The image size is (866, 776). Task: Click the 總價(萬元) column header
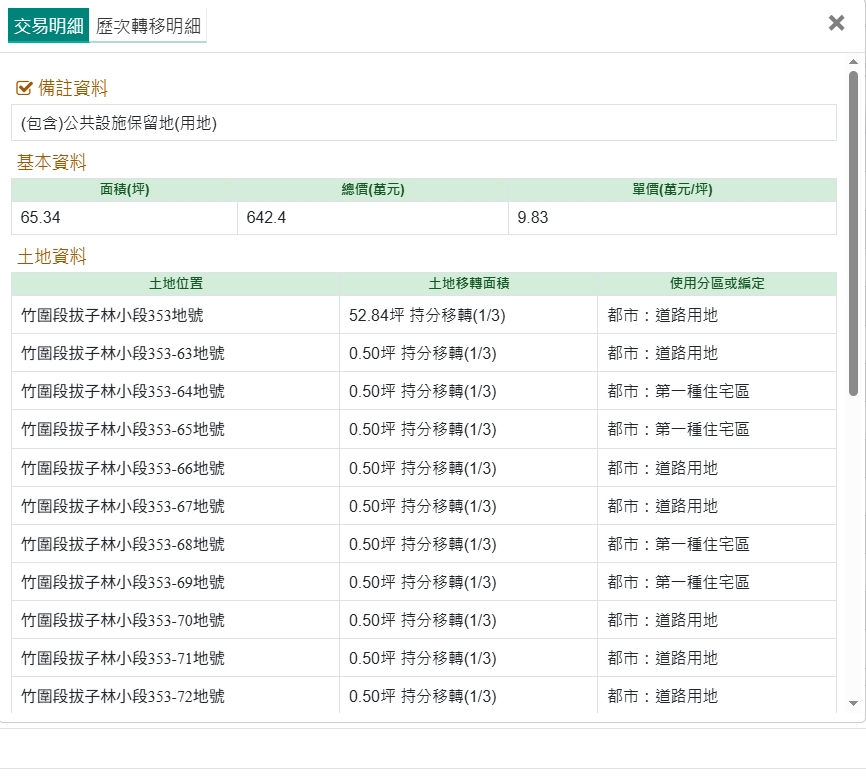pos(372,190)
